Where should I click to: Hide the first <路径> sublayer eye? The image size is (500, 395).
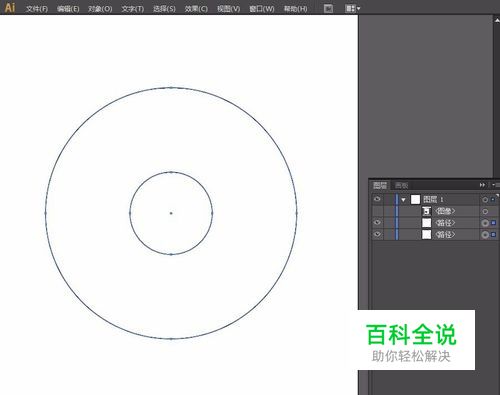pos(377,222)
